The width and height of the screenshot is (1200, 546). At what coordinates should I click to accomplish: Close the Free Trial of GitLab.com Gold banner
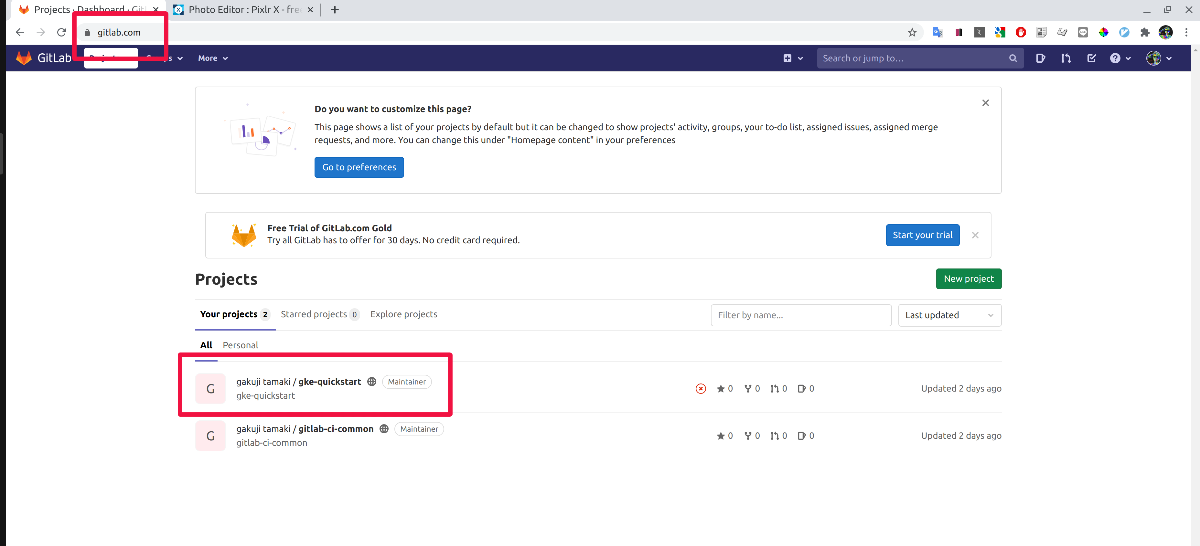coord(975,235)
